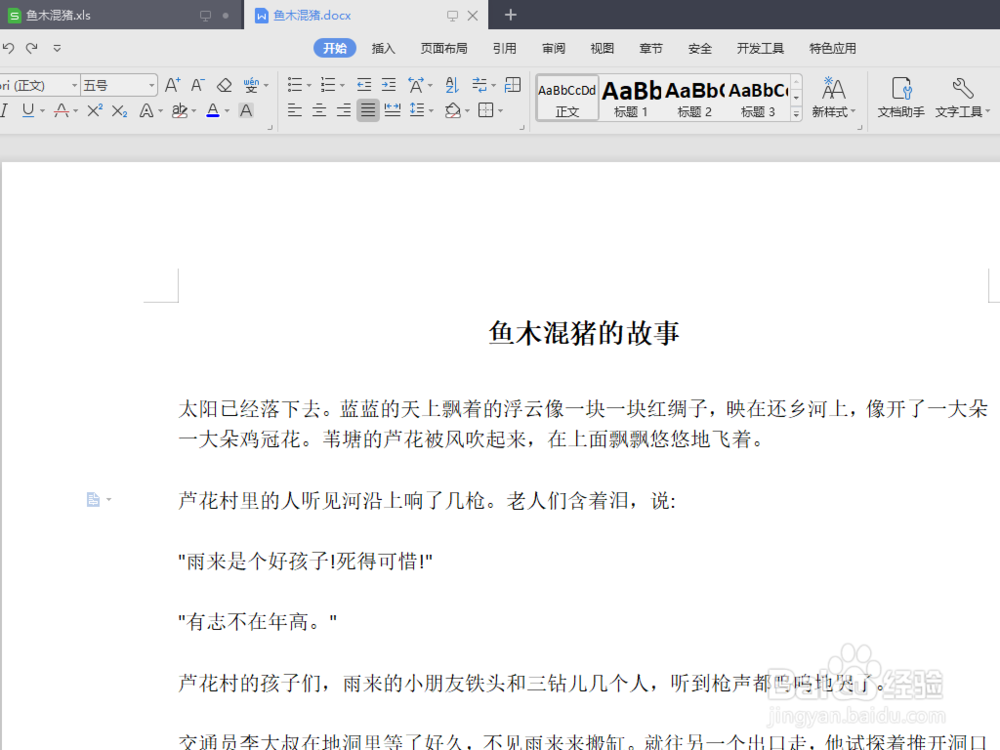Click the sort A-Z icon
The width and height of the screenshot is (1000, 750).
pyautogui.click(x=452, y=85)
